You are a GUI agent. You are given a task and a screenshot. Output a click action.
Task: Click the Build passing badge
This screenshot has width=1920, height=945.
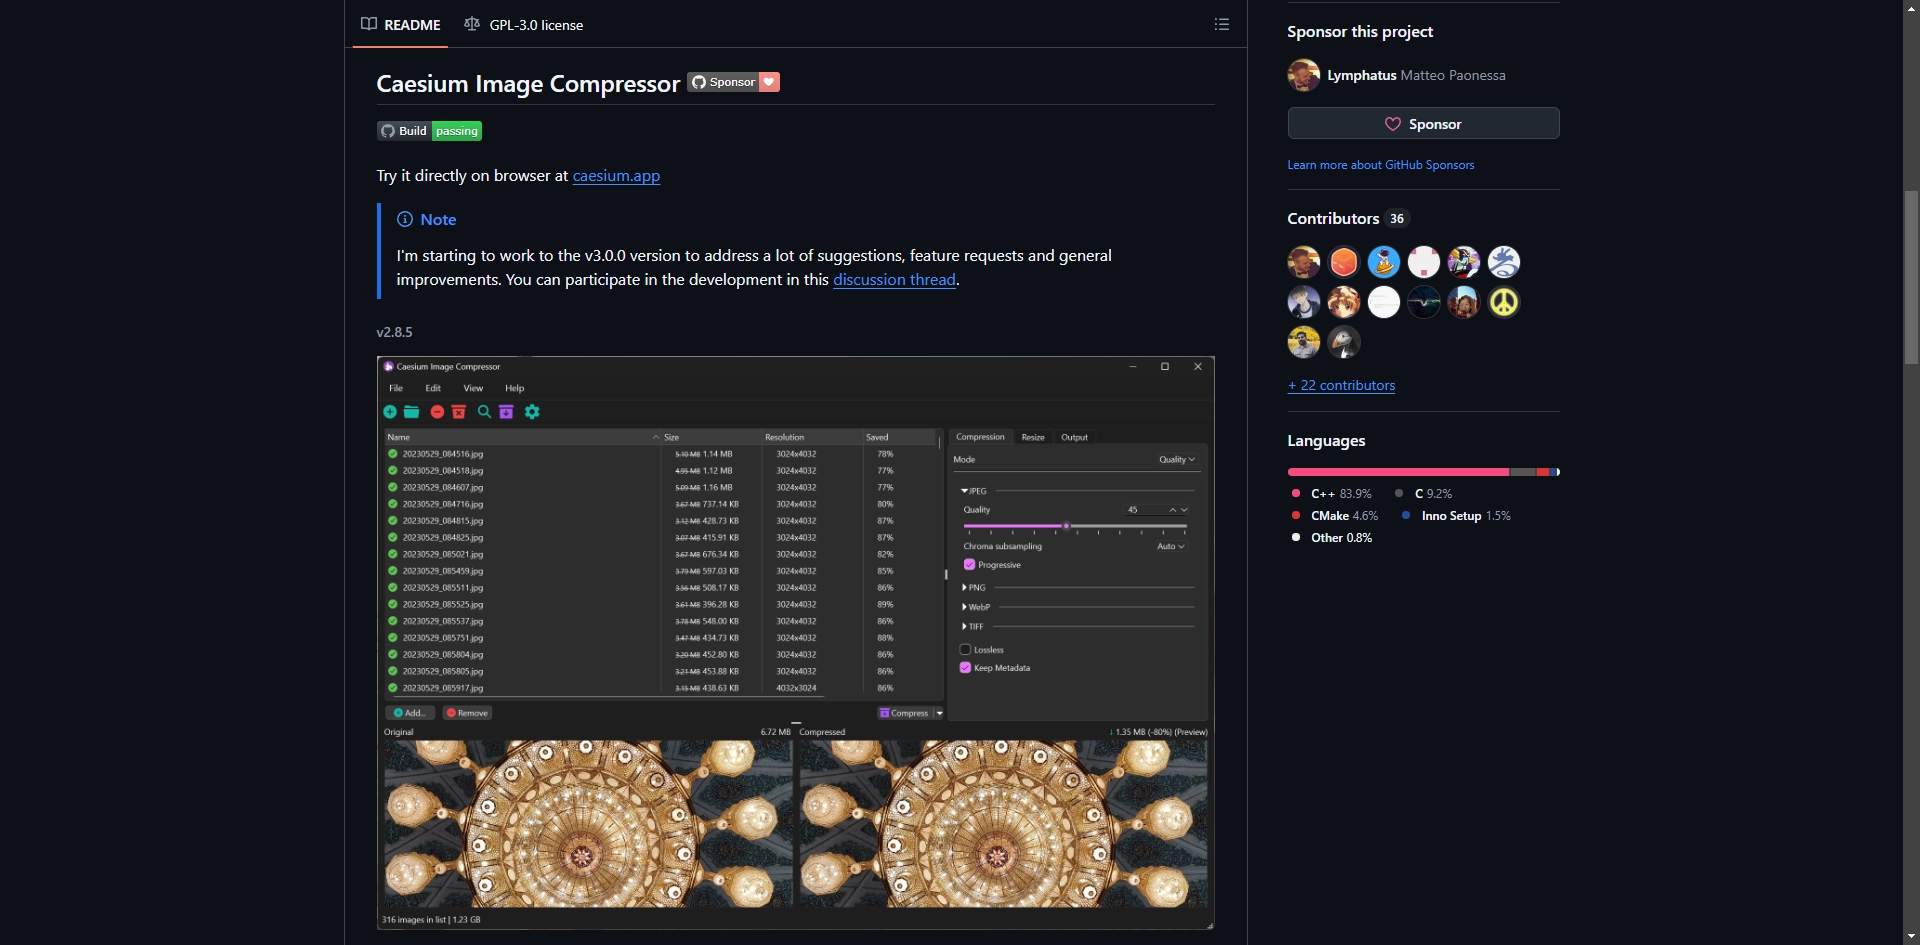430,131
